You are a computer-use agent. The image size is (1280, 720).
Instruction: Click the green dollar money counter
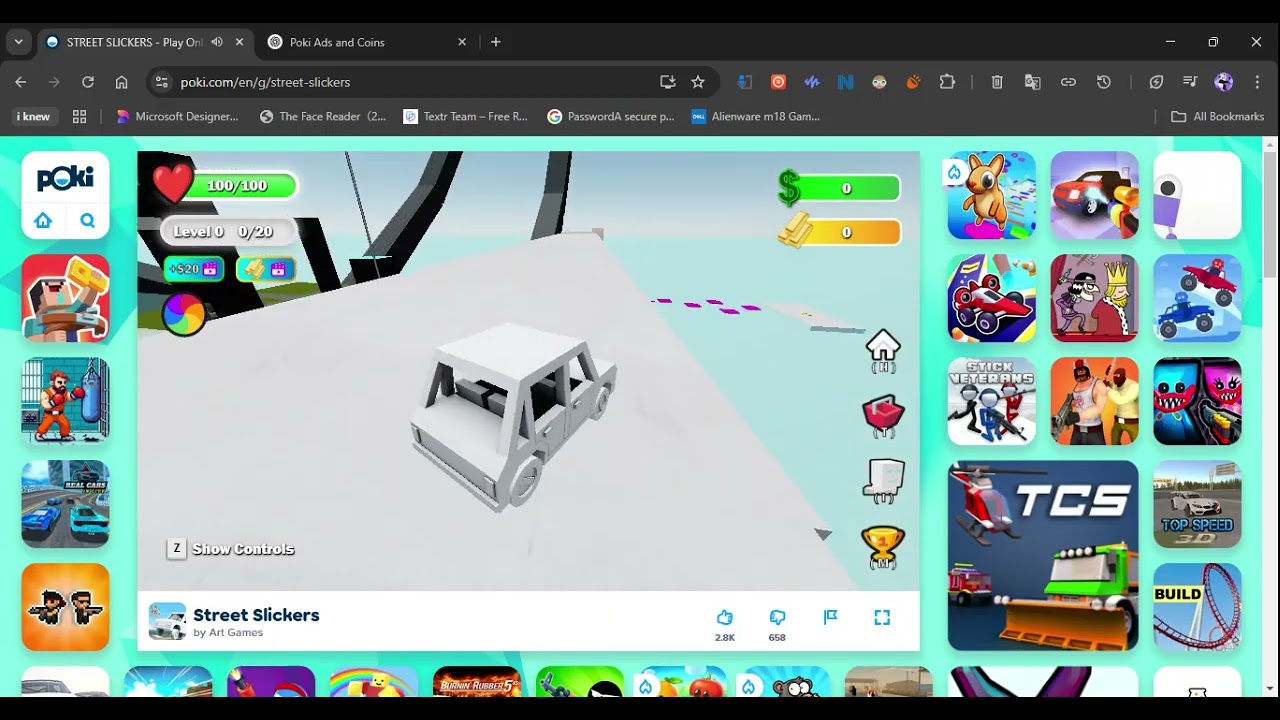pyautogui.click(x=840, y=188)
